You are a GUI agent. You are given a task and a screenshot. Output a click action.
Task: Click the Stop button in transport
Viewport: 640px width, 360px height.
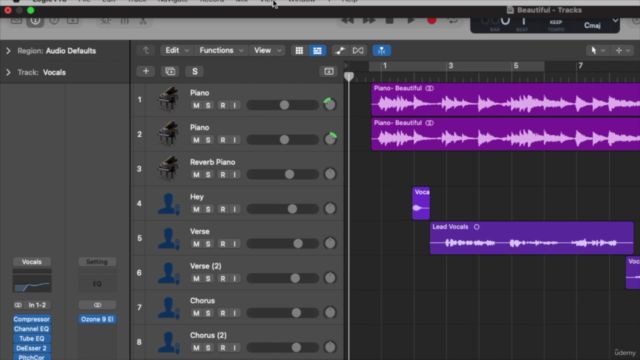click(389, 20)
